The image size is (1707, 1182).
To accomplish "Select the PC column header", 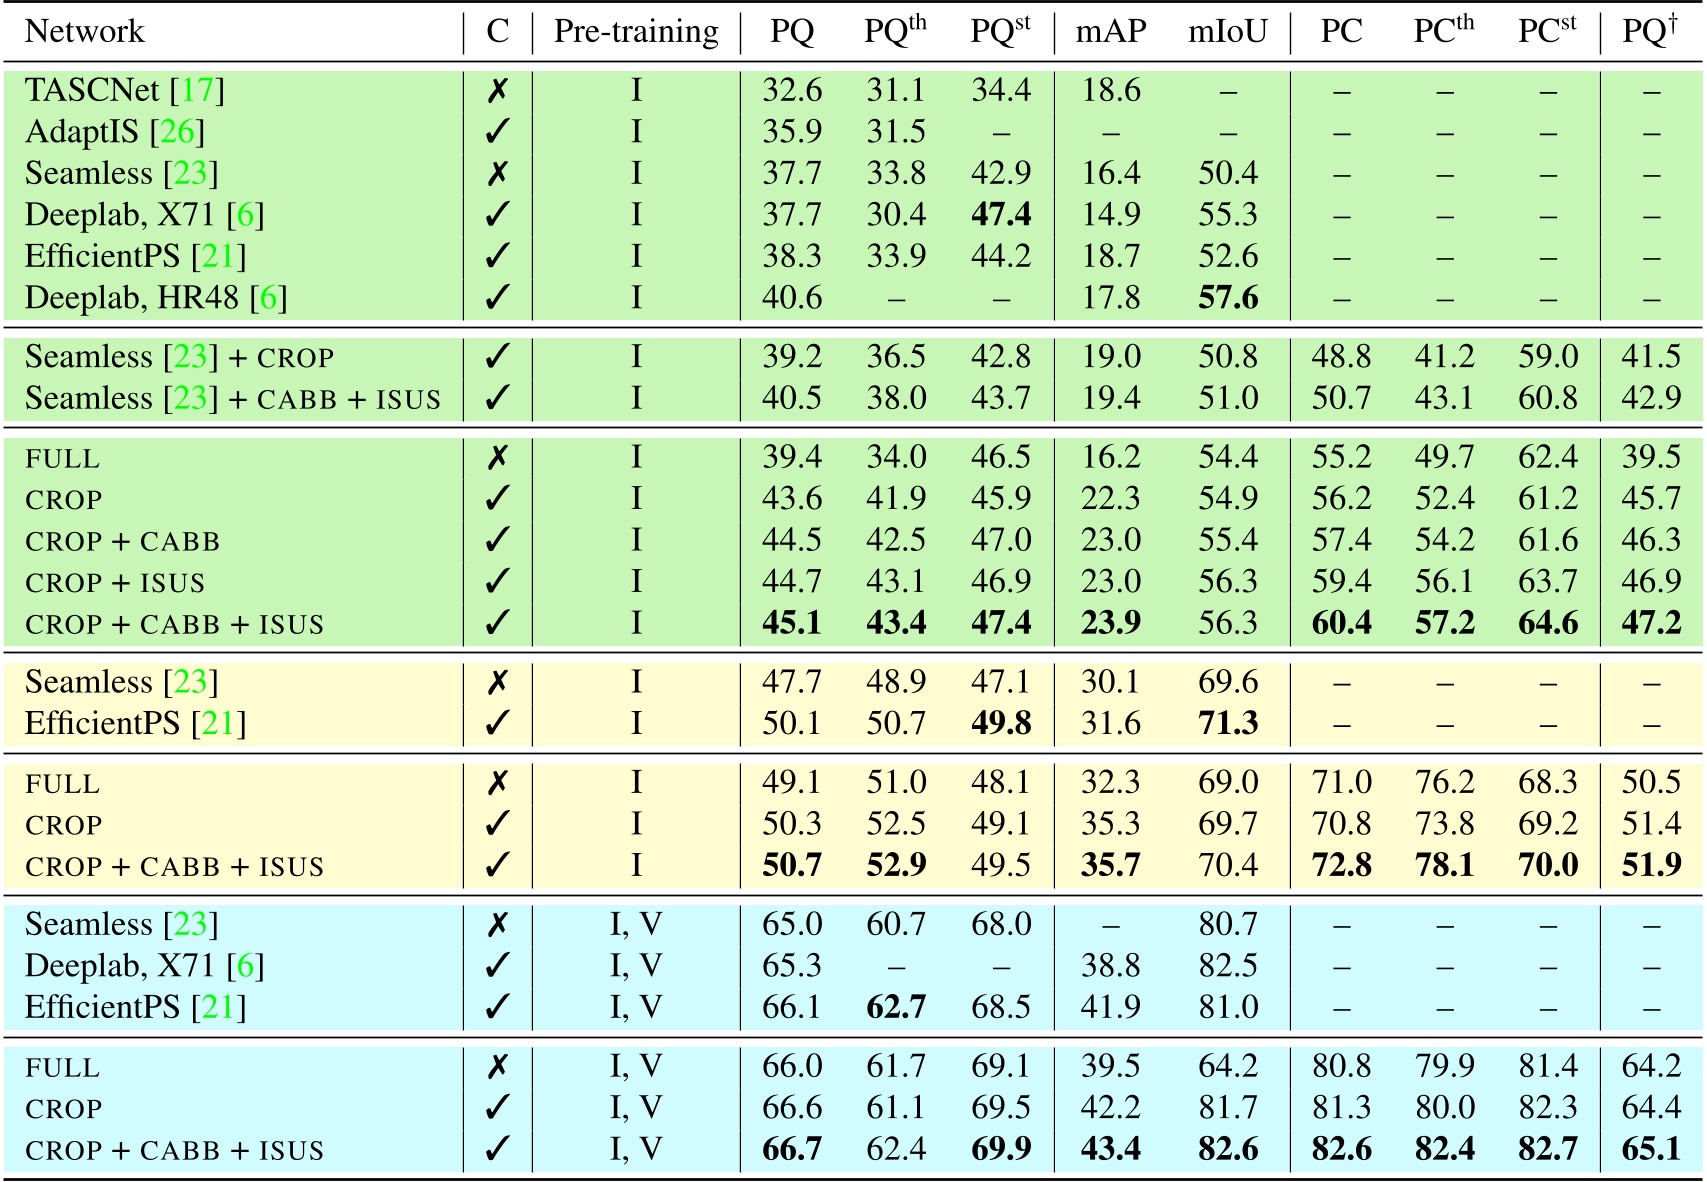I will pyautogui.click(x=1340, y=32).
